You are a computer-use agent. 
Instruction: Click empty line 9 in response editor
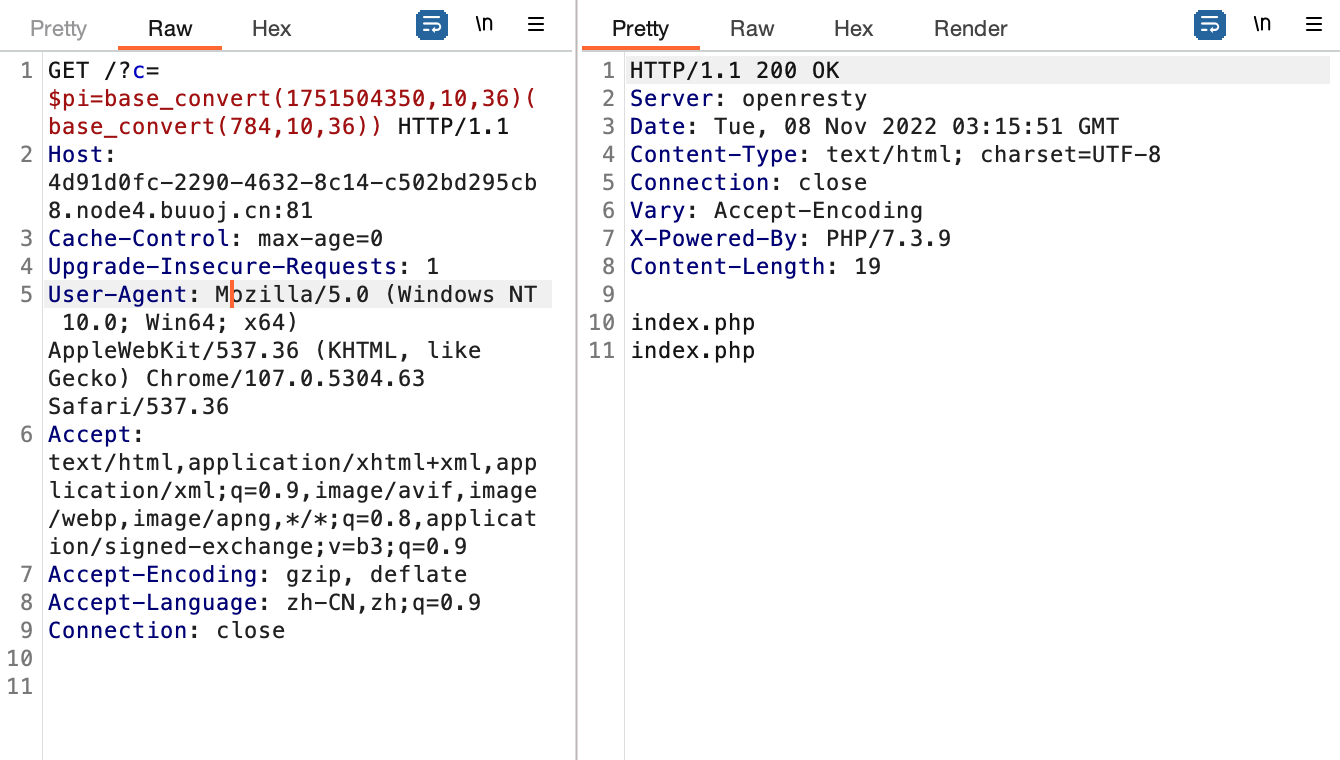tap(980, 295)
